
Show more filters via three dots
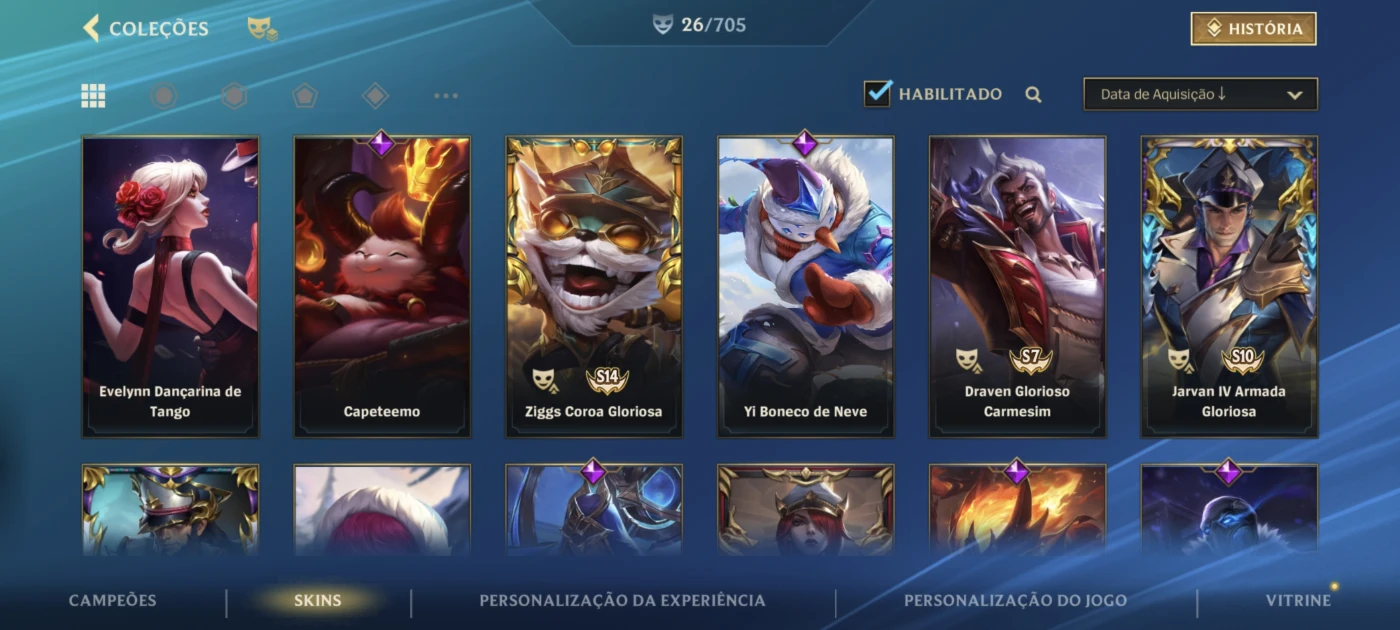point(446,96)
